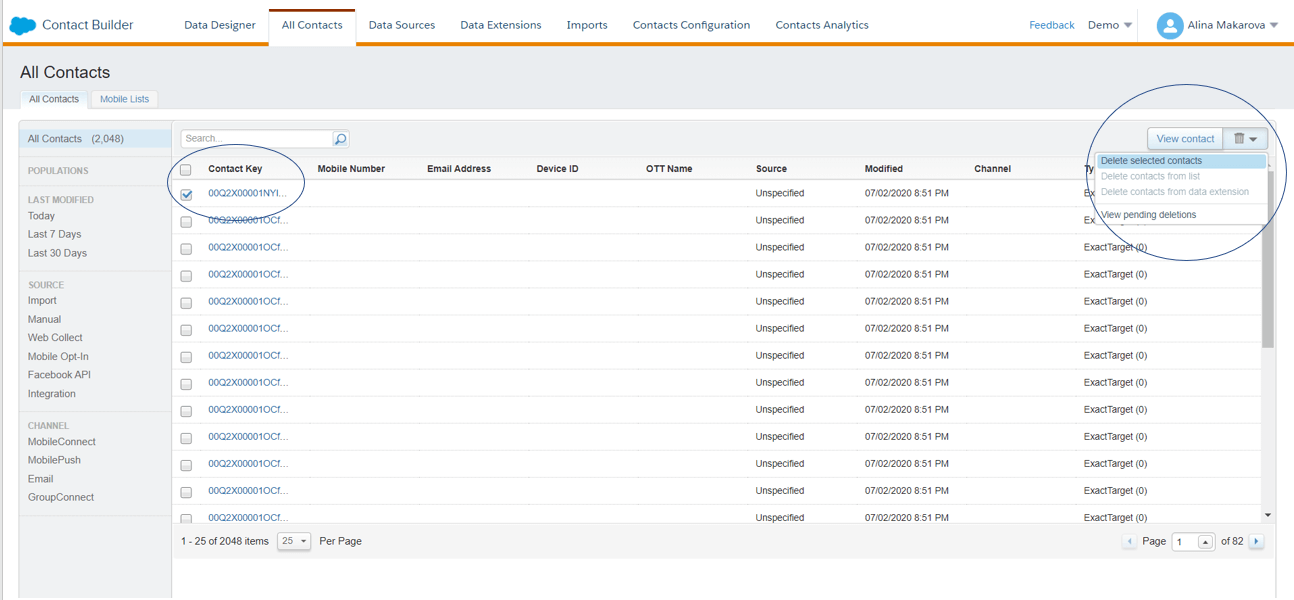Uncheck the selected first contact row
This screenshot has width=1294, height=600.
(185, 195)
